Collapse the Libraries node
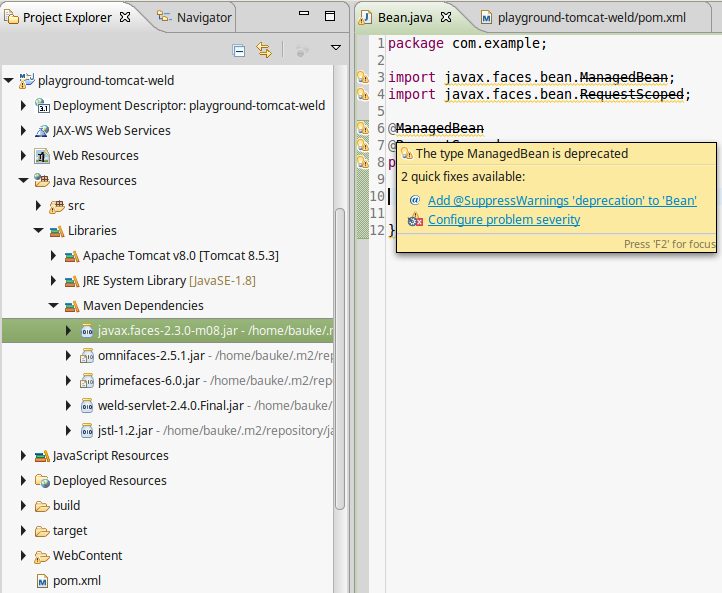The width and height of the screenshot is (722, 593). 38,230
